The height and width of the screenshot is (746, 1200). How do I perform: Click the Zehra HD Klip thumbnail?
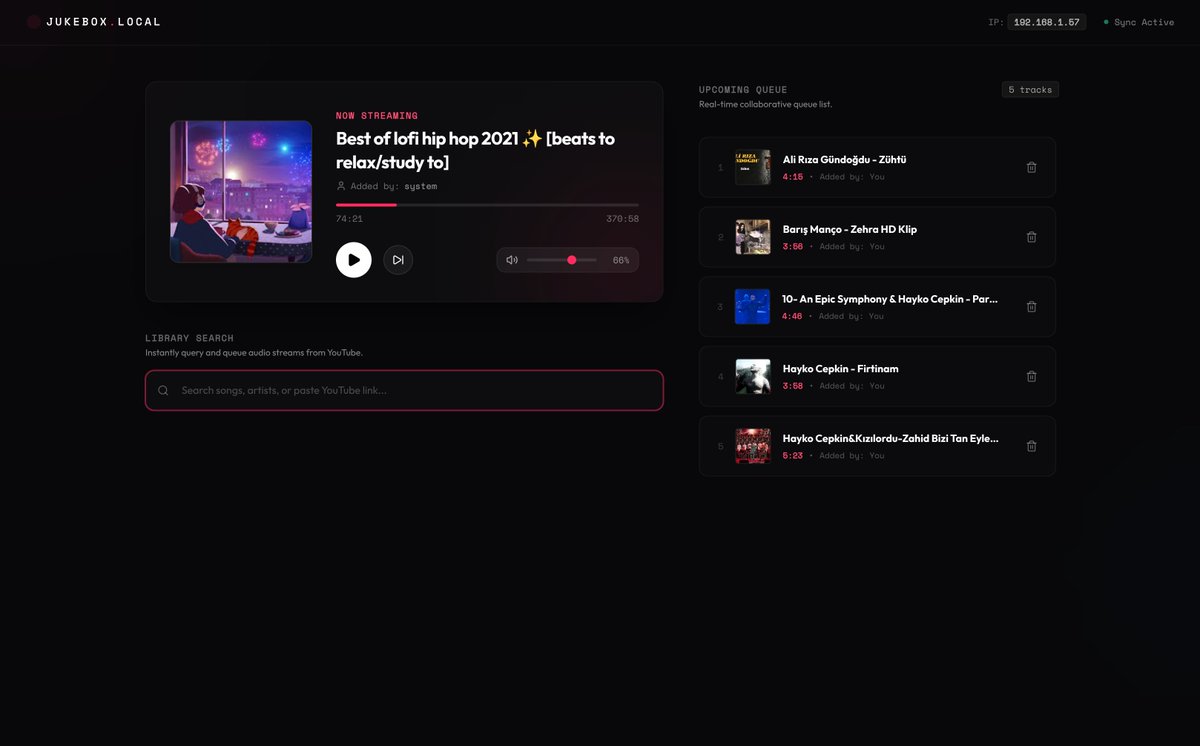[x=752, y=237]
